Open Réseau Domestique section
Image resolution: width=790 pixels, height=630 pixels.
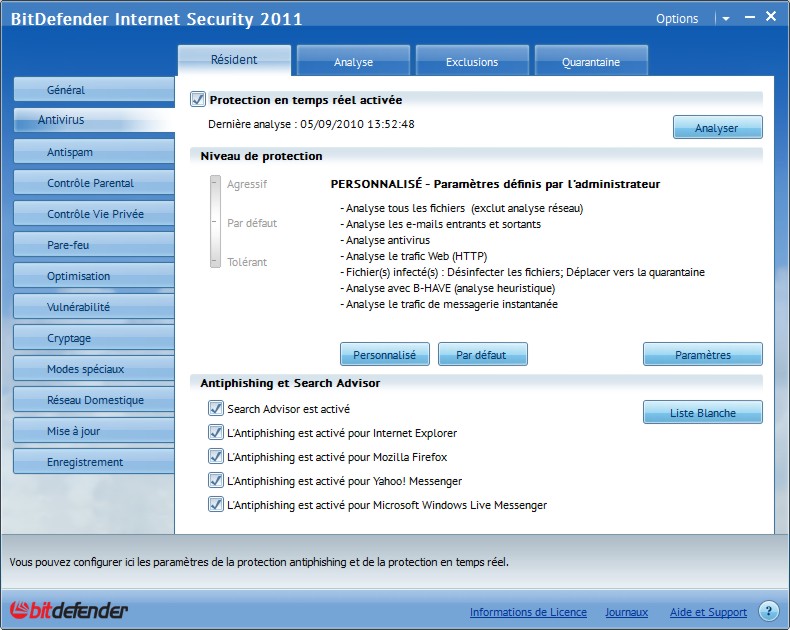tap(94, 400)
